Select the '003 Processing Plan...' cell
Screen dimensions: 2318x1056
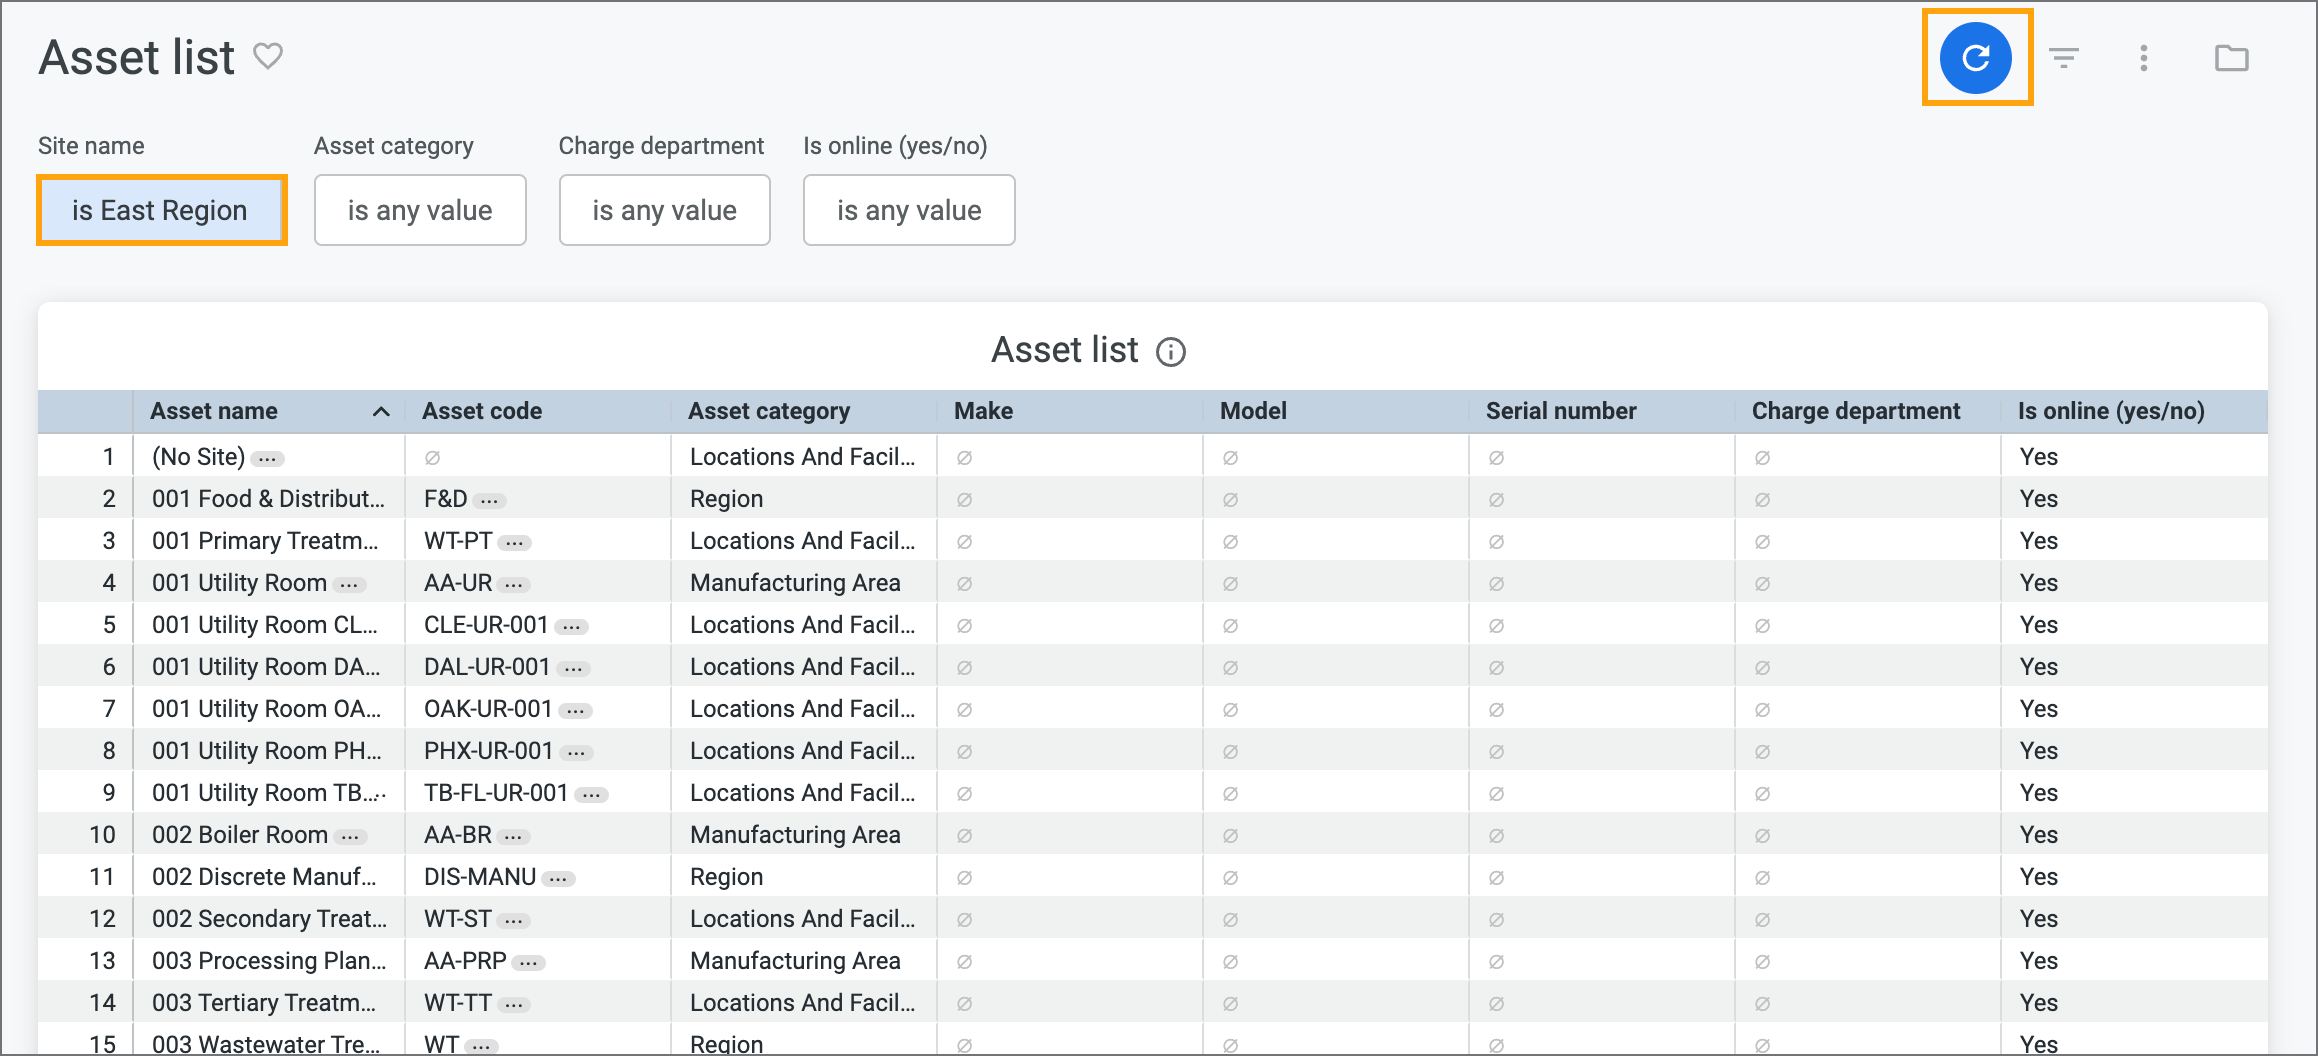click(268, 961)
